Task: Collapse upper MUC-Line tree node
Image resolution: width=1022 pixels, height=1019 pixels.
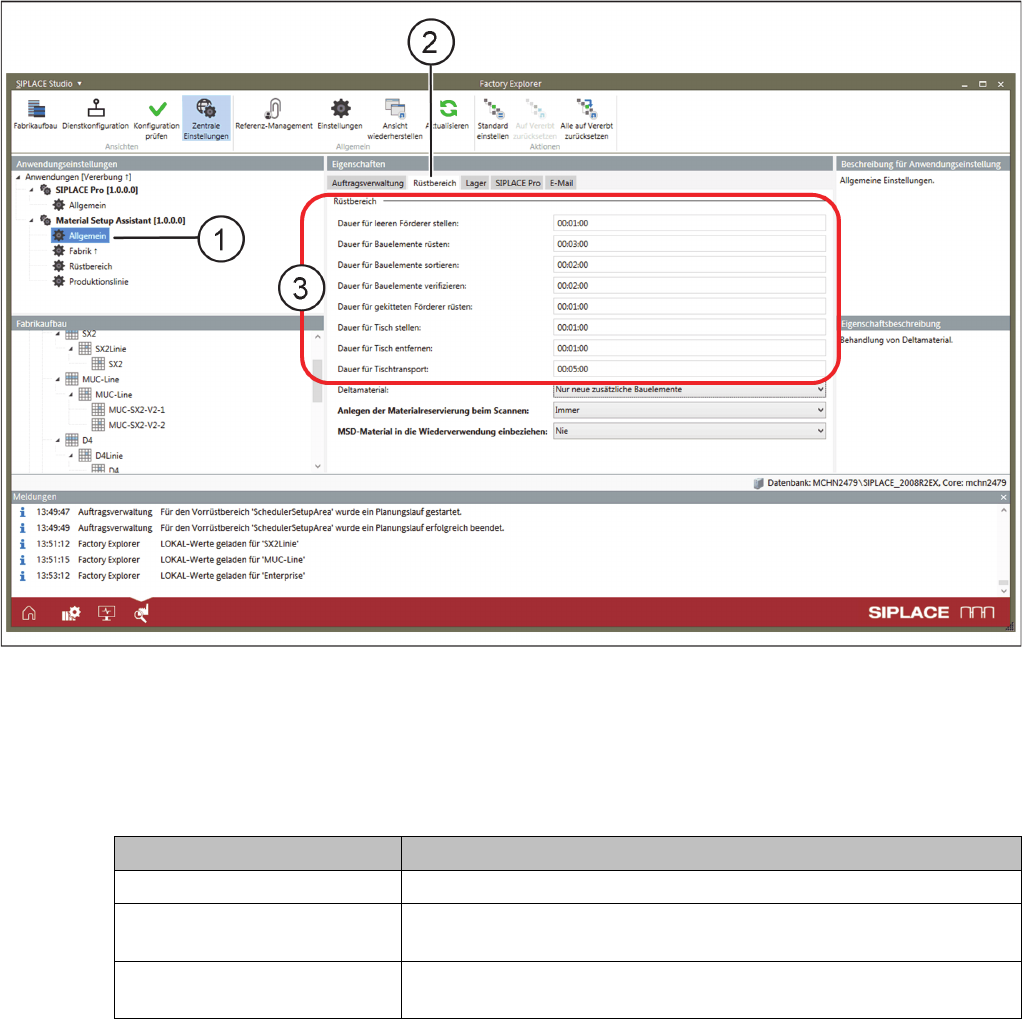Action: [58, 379]
